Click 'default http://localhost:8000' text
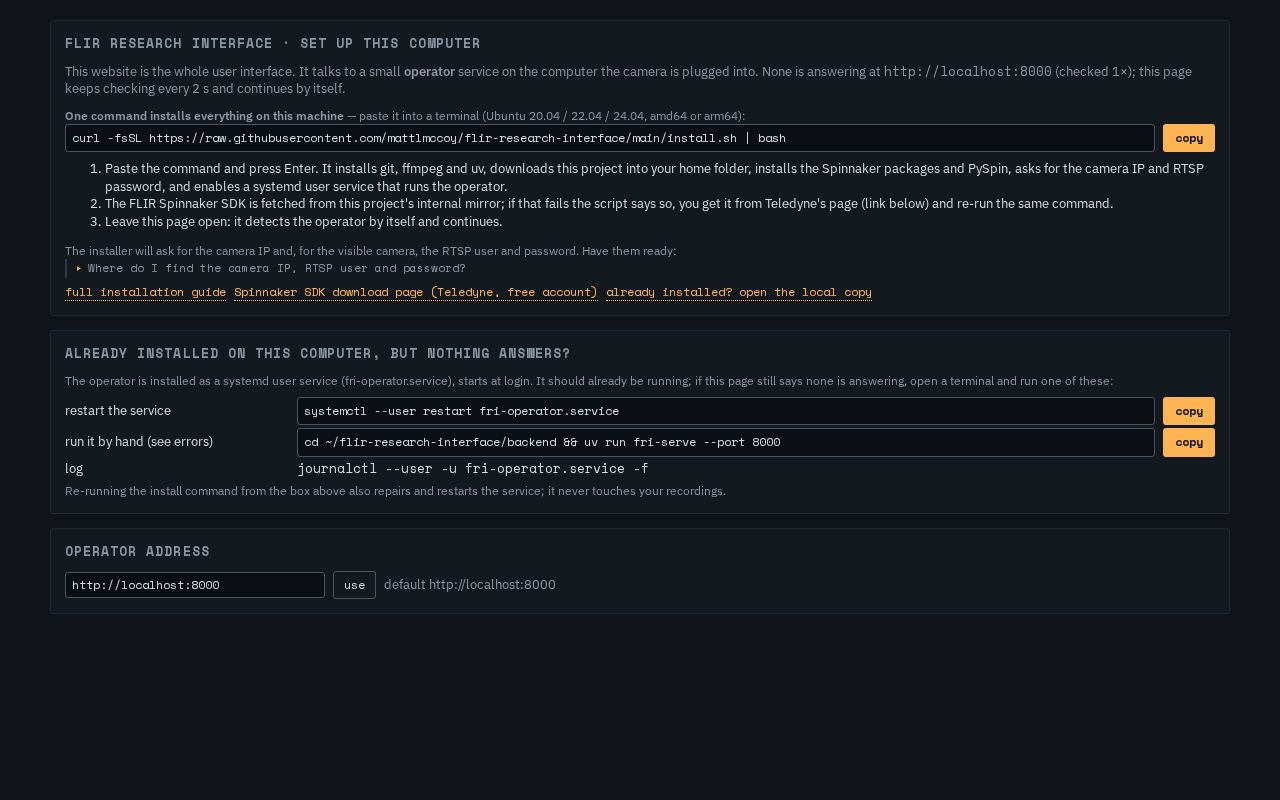The height and width of the screenshot is (800, 1280). (x=470, y=585)
